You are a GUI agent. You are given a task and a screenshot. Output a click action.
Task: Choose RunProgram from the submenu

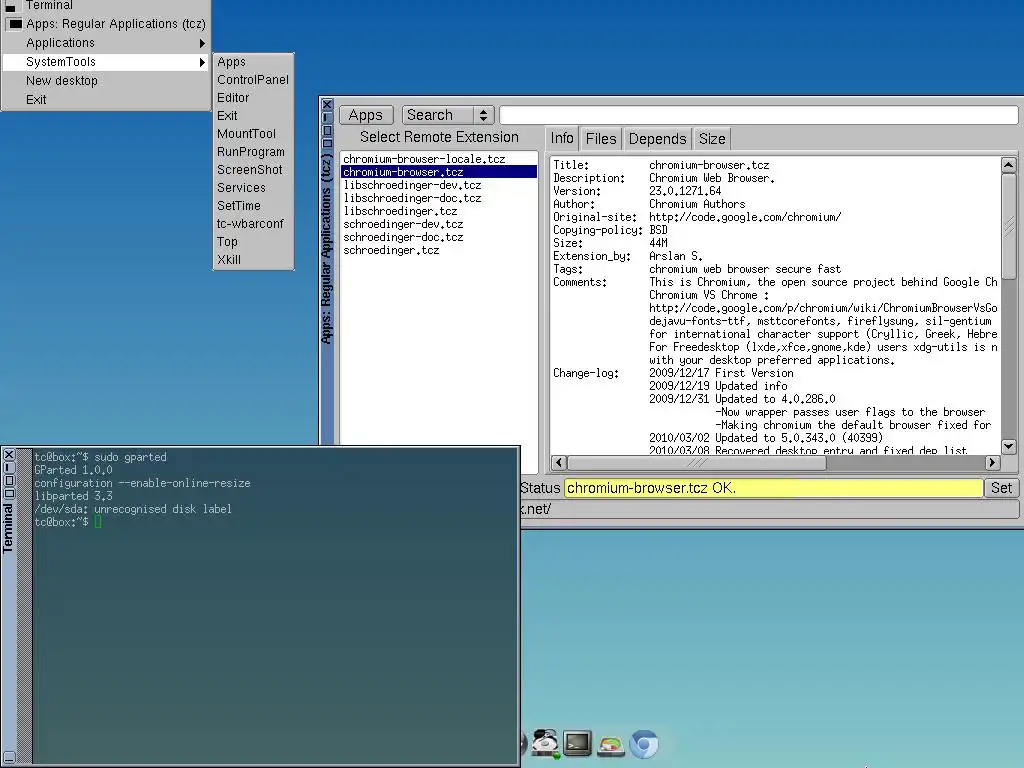tap(251, 152)
